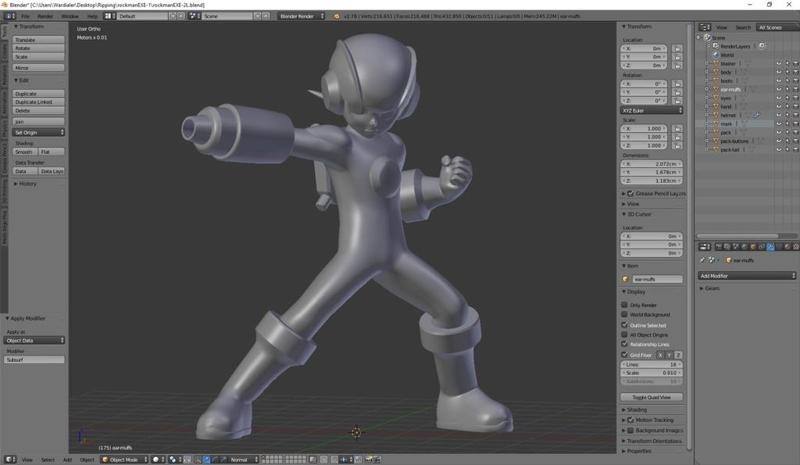Click the scene browse icon in header

click(x=194, y=16)
